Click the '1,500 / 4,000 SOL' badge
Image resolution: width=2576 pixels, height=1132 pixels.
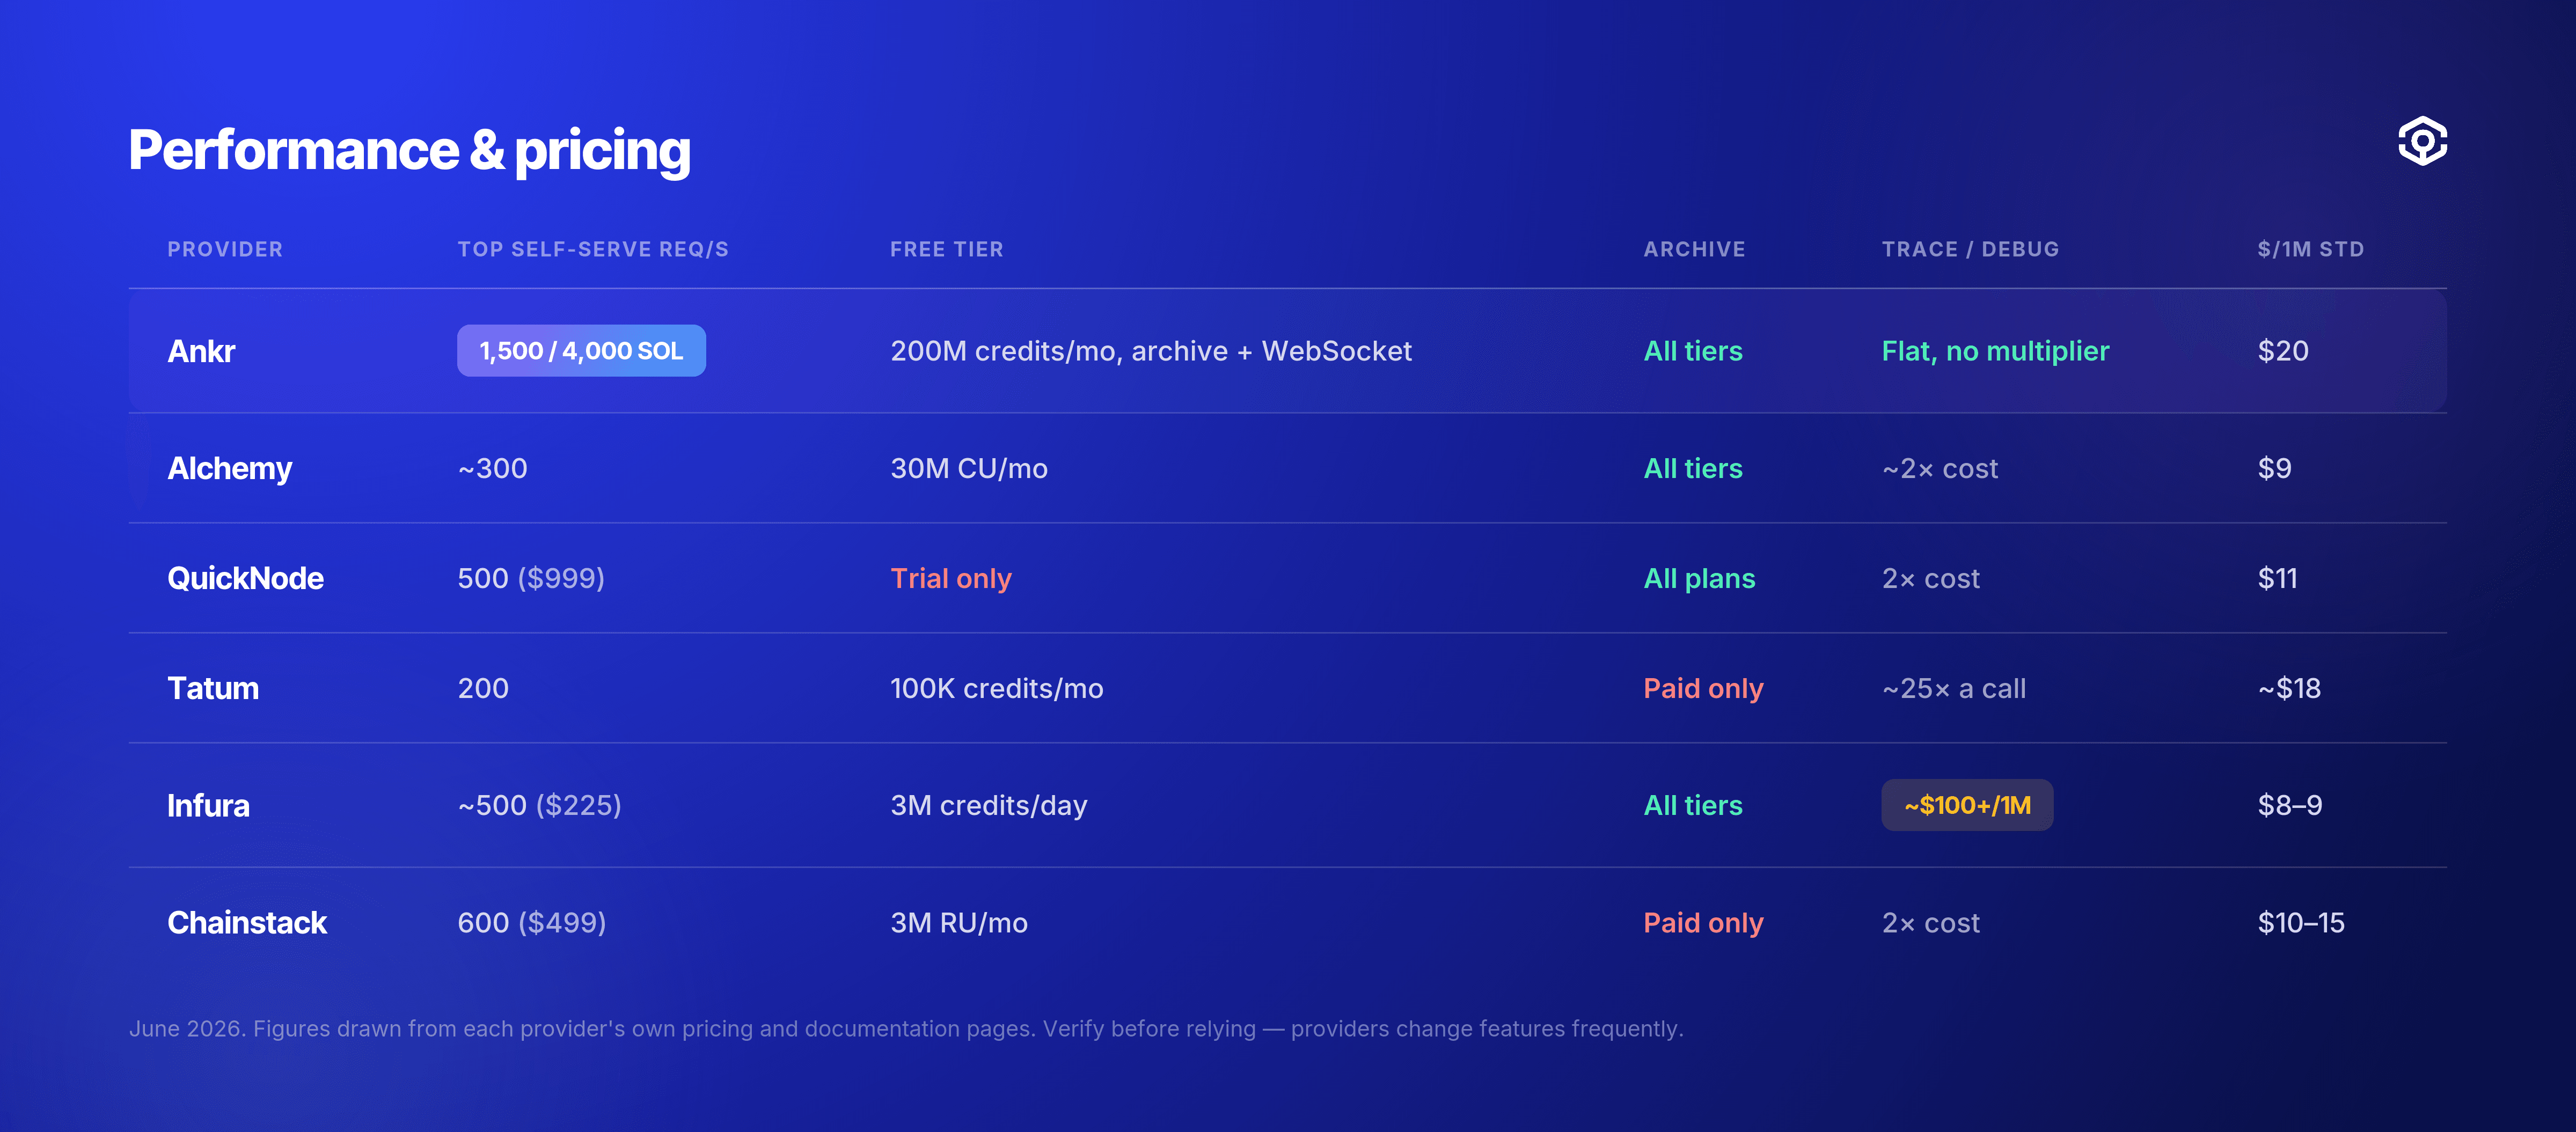[581, 351]
